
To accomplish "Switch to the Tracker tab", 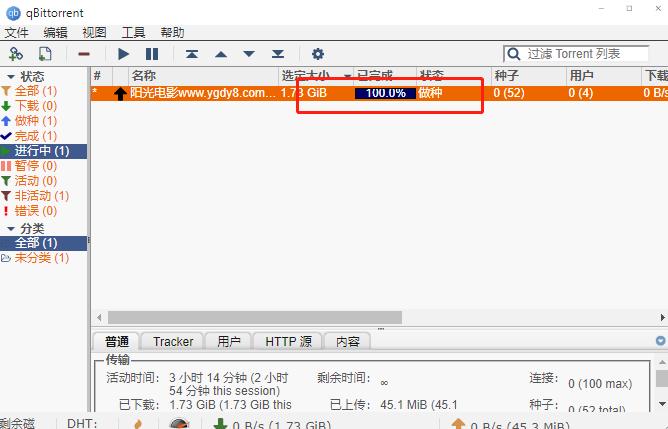I will [173, 341].
